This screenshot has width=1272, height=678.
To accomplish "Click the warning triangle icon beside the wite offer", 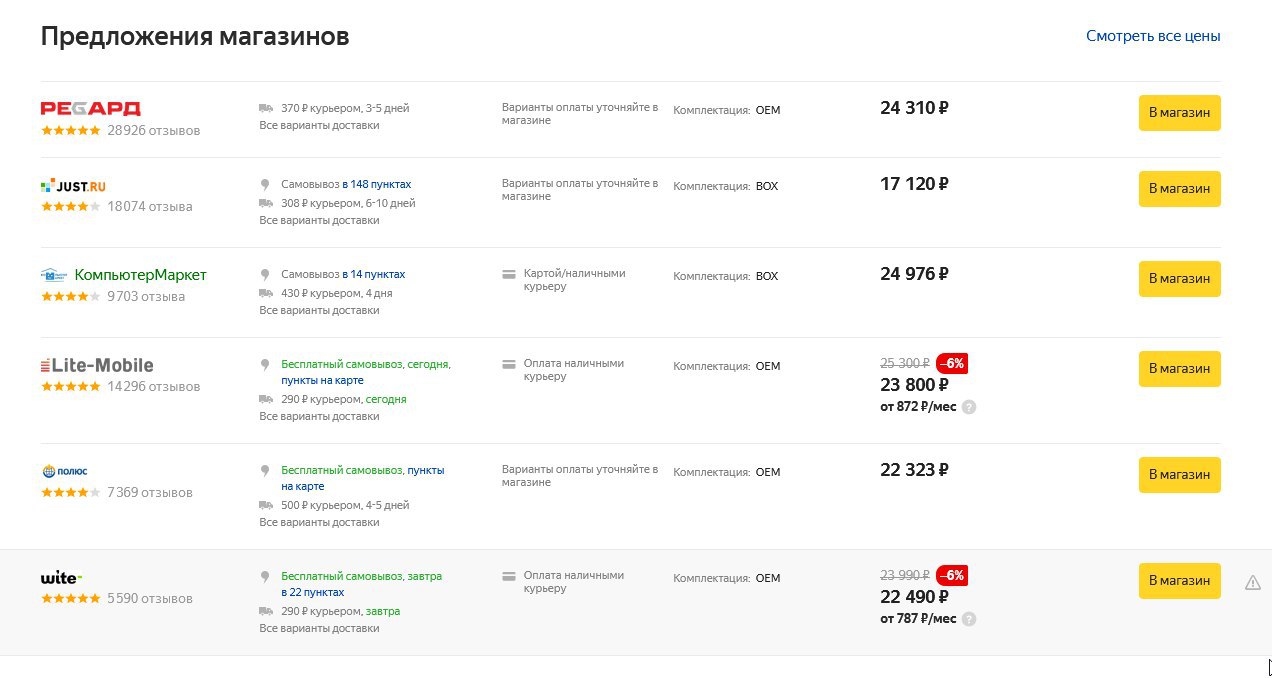I will click(1252, 582).
